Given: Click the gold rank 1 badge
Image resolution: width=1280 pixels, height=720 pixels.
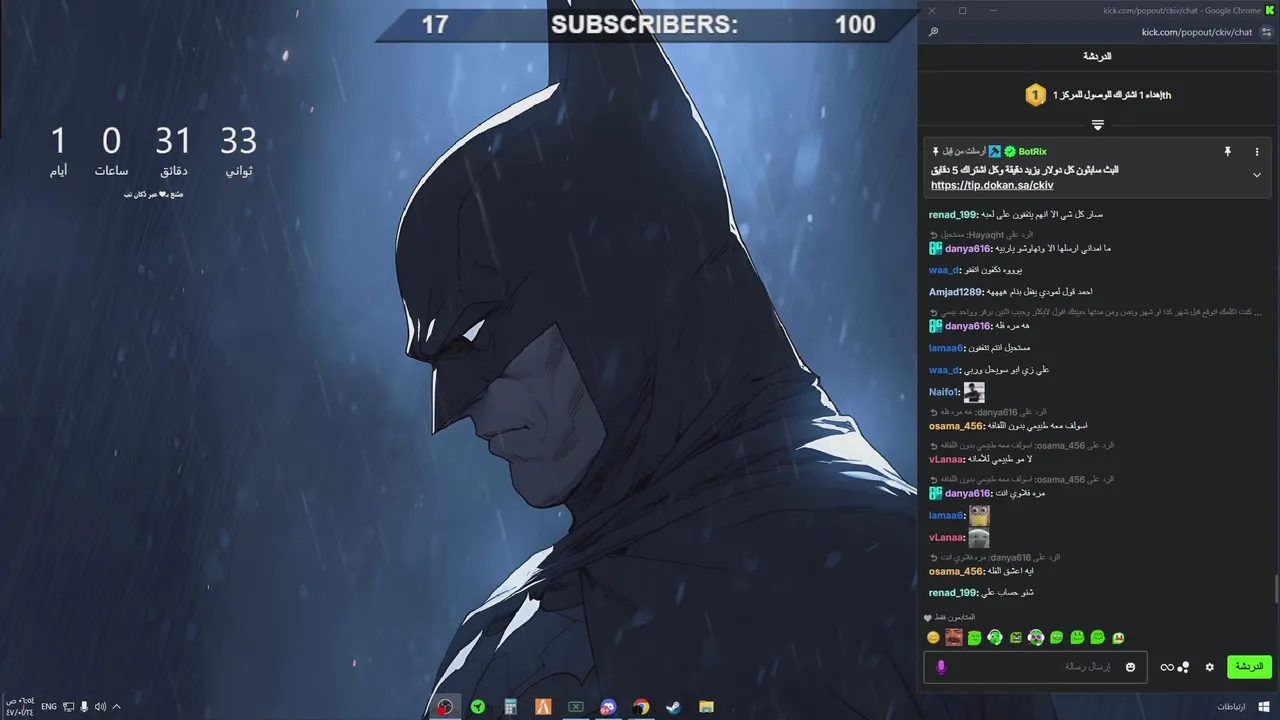Looking at the screenshot, I should click(x=1036, y=95).
